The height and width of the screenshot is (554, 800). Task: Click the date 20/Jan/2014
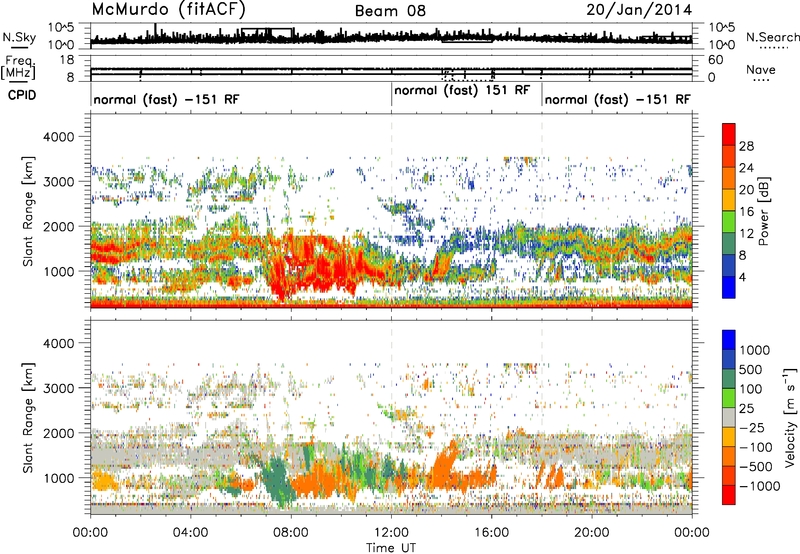pyautogui.click(x=639, y=9)
